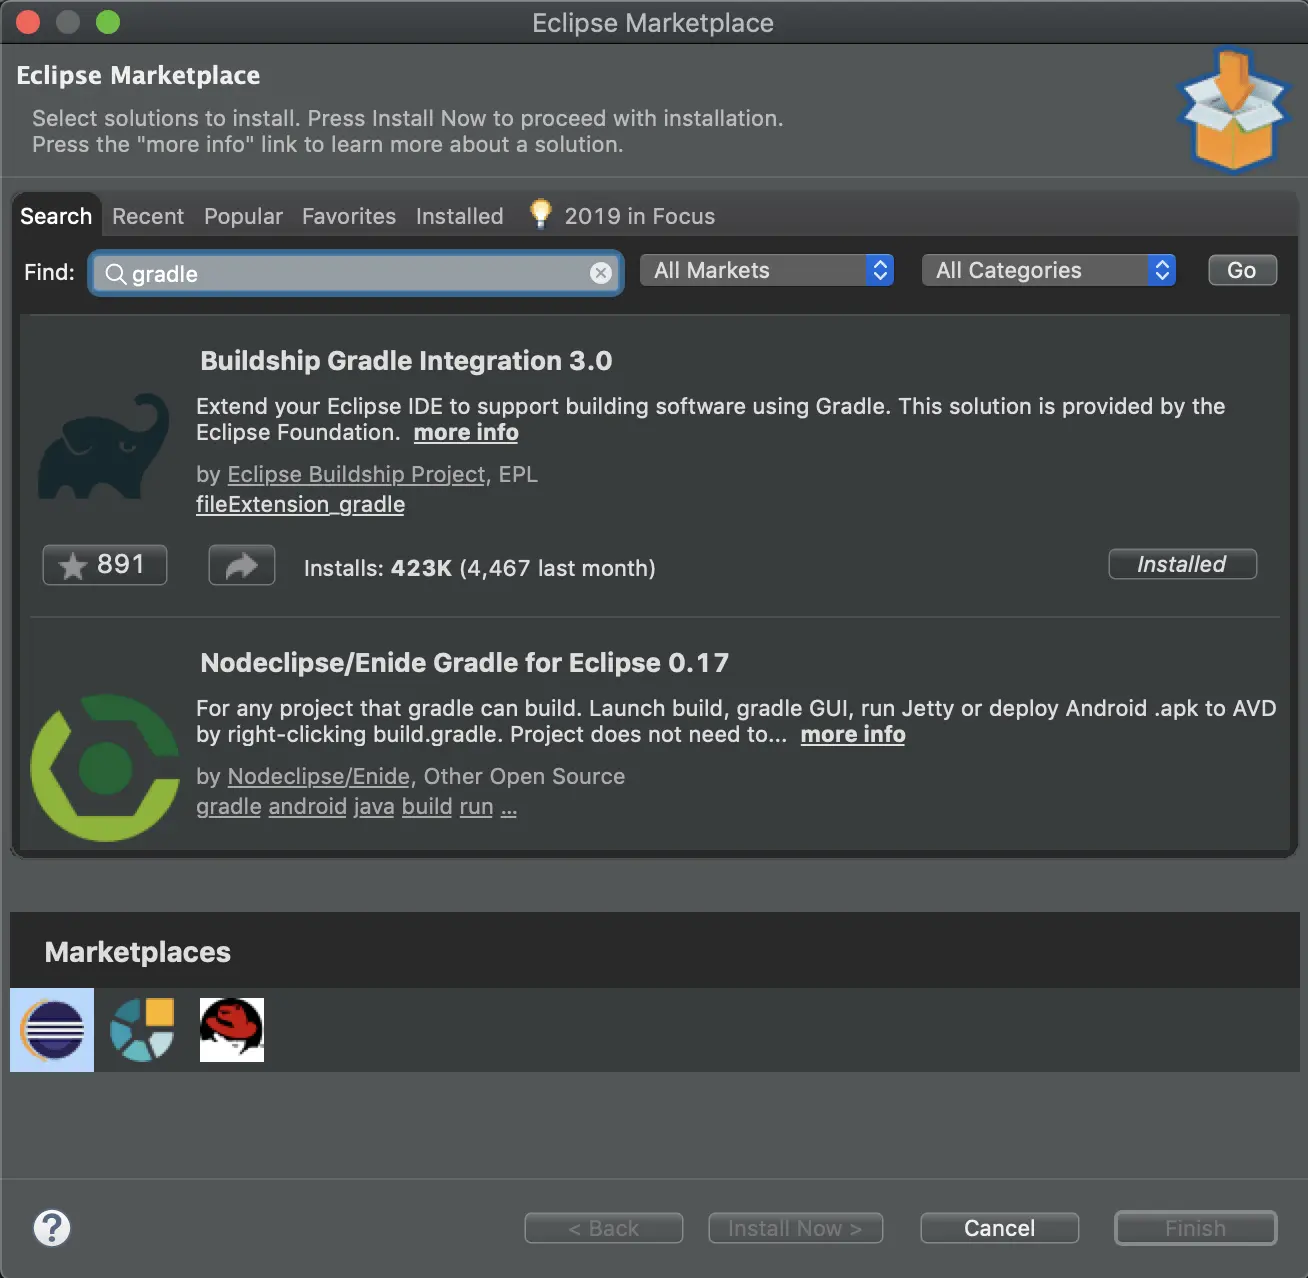Click the Buildship Gradle Integration 3.0 title
The width and height of the screenshot is (1308, 1278).
point(406,361)
